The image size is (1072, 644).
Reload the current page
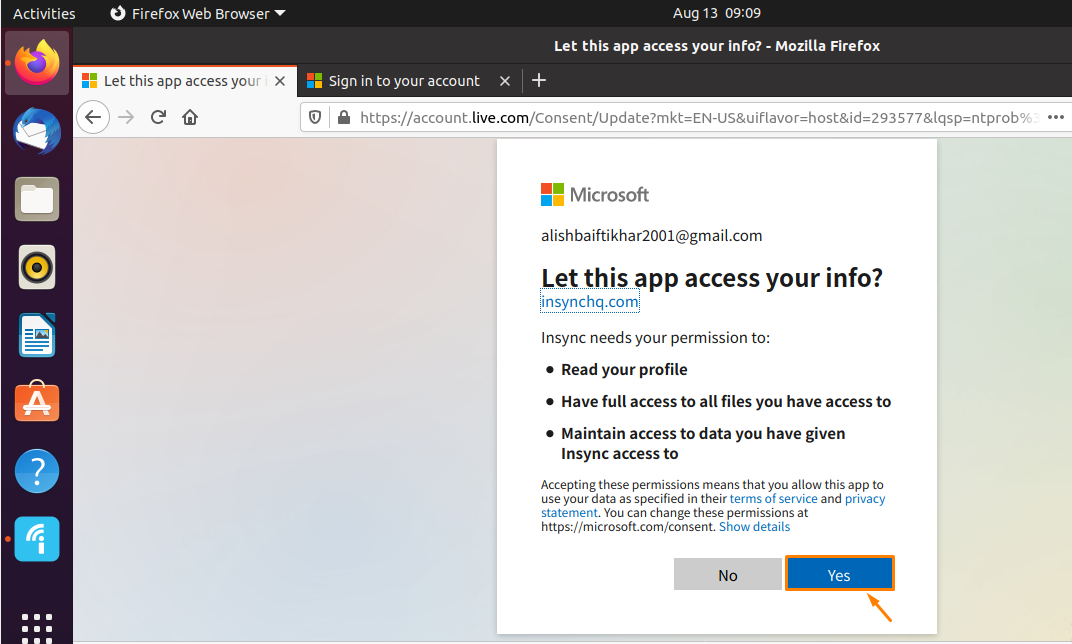point(158,118)
